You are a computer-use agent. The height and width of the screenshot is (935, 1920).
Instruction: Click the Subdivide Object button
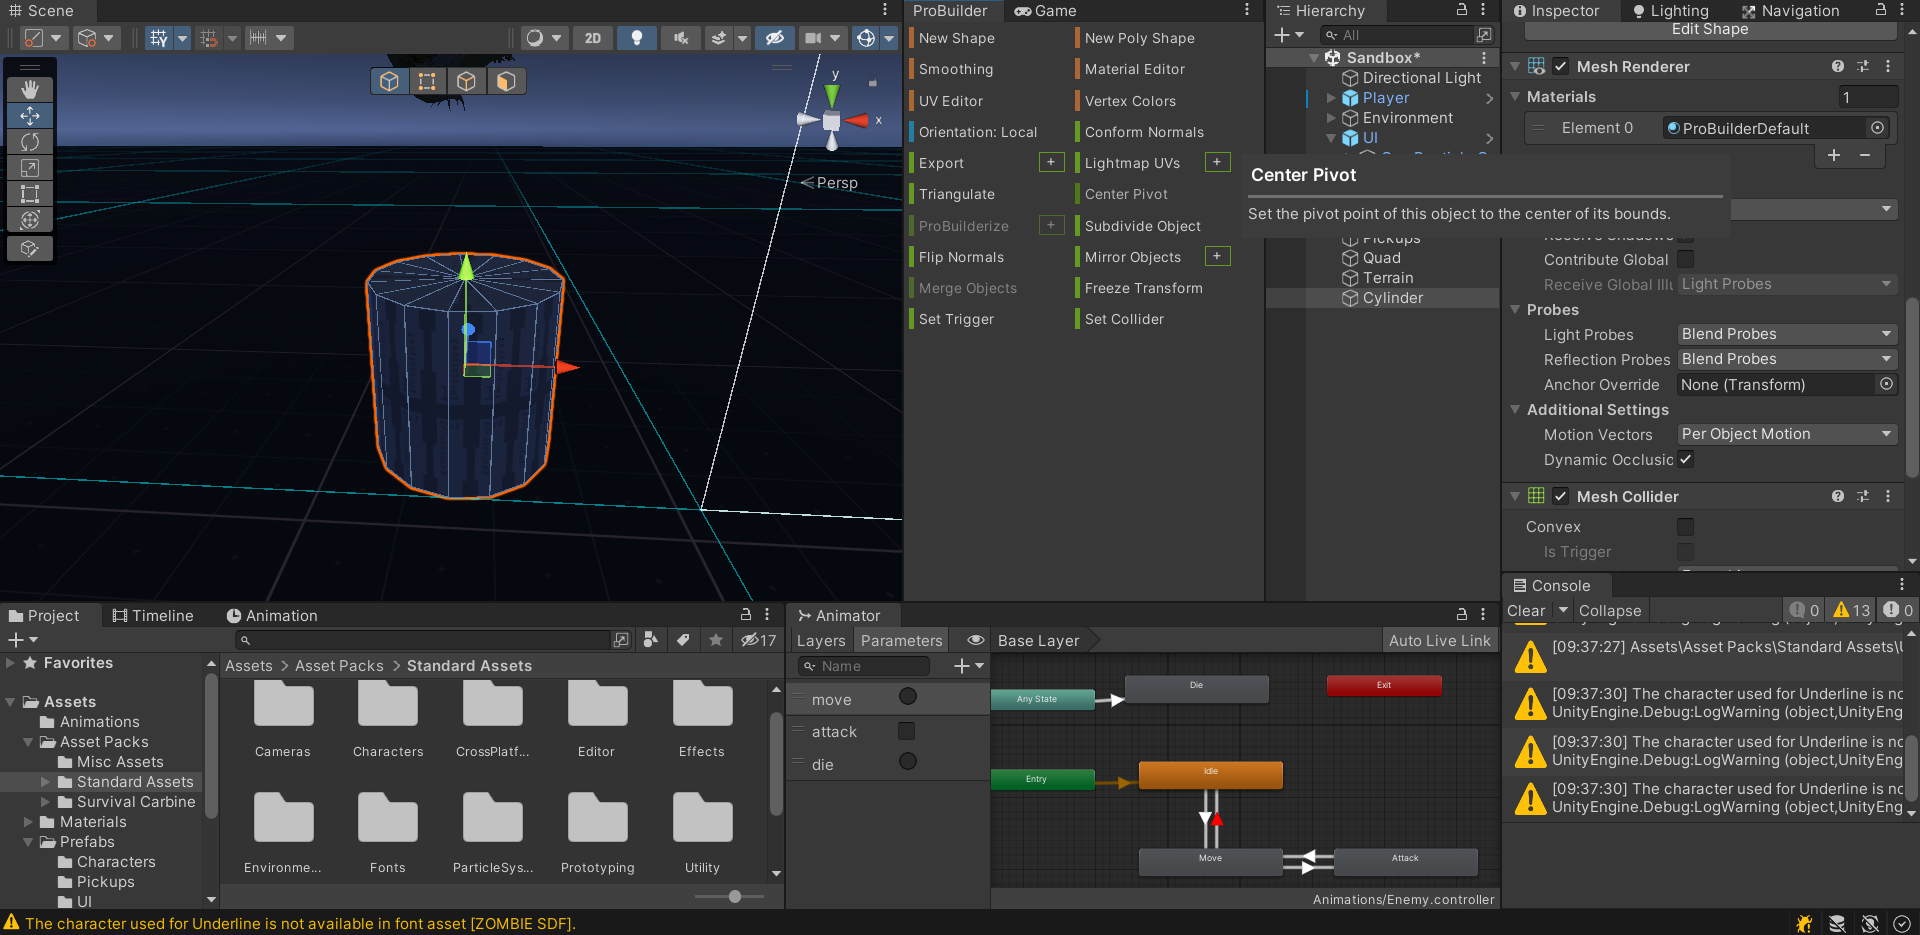1142,226
